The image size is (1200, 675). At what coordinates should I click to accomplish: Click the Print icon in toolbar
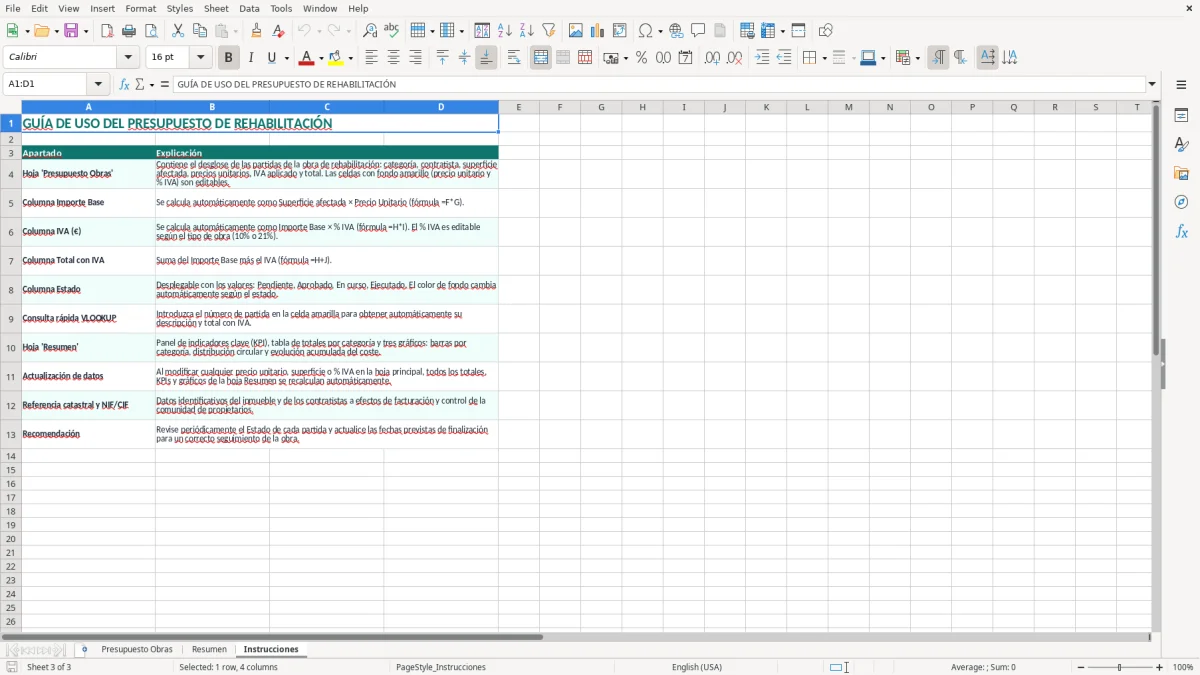(129, 31)
